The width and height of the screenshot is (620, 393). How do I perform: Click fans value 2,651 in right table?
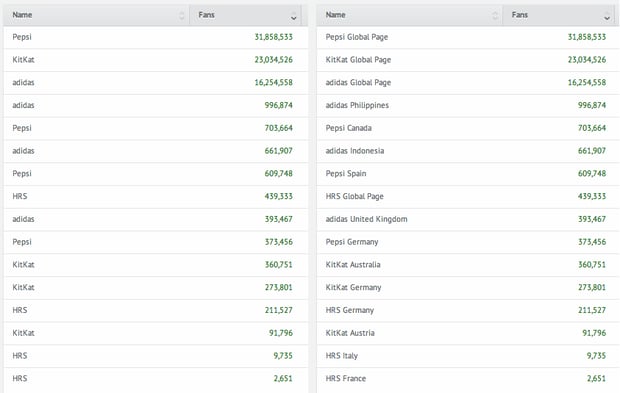click(x=596, y=378)
